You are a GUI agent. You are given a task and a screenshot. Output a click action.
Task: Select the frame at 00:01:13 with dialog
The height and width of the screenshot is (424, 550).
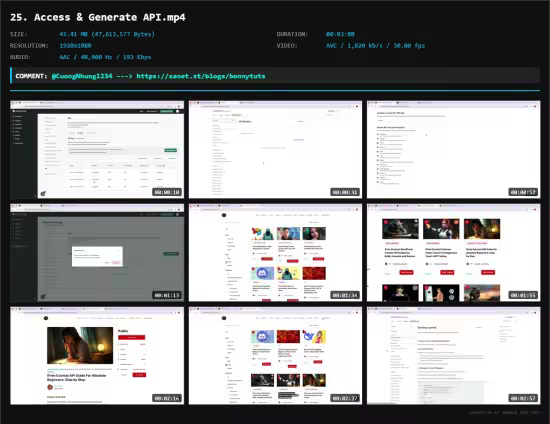(x=97, y=253)
